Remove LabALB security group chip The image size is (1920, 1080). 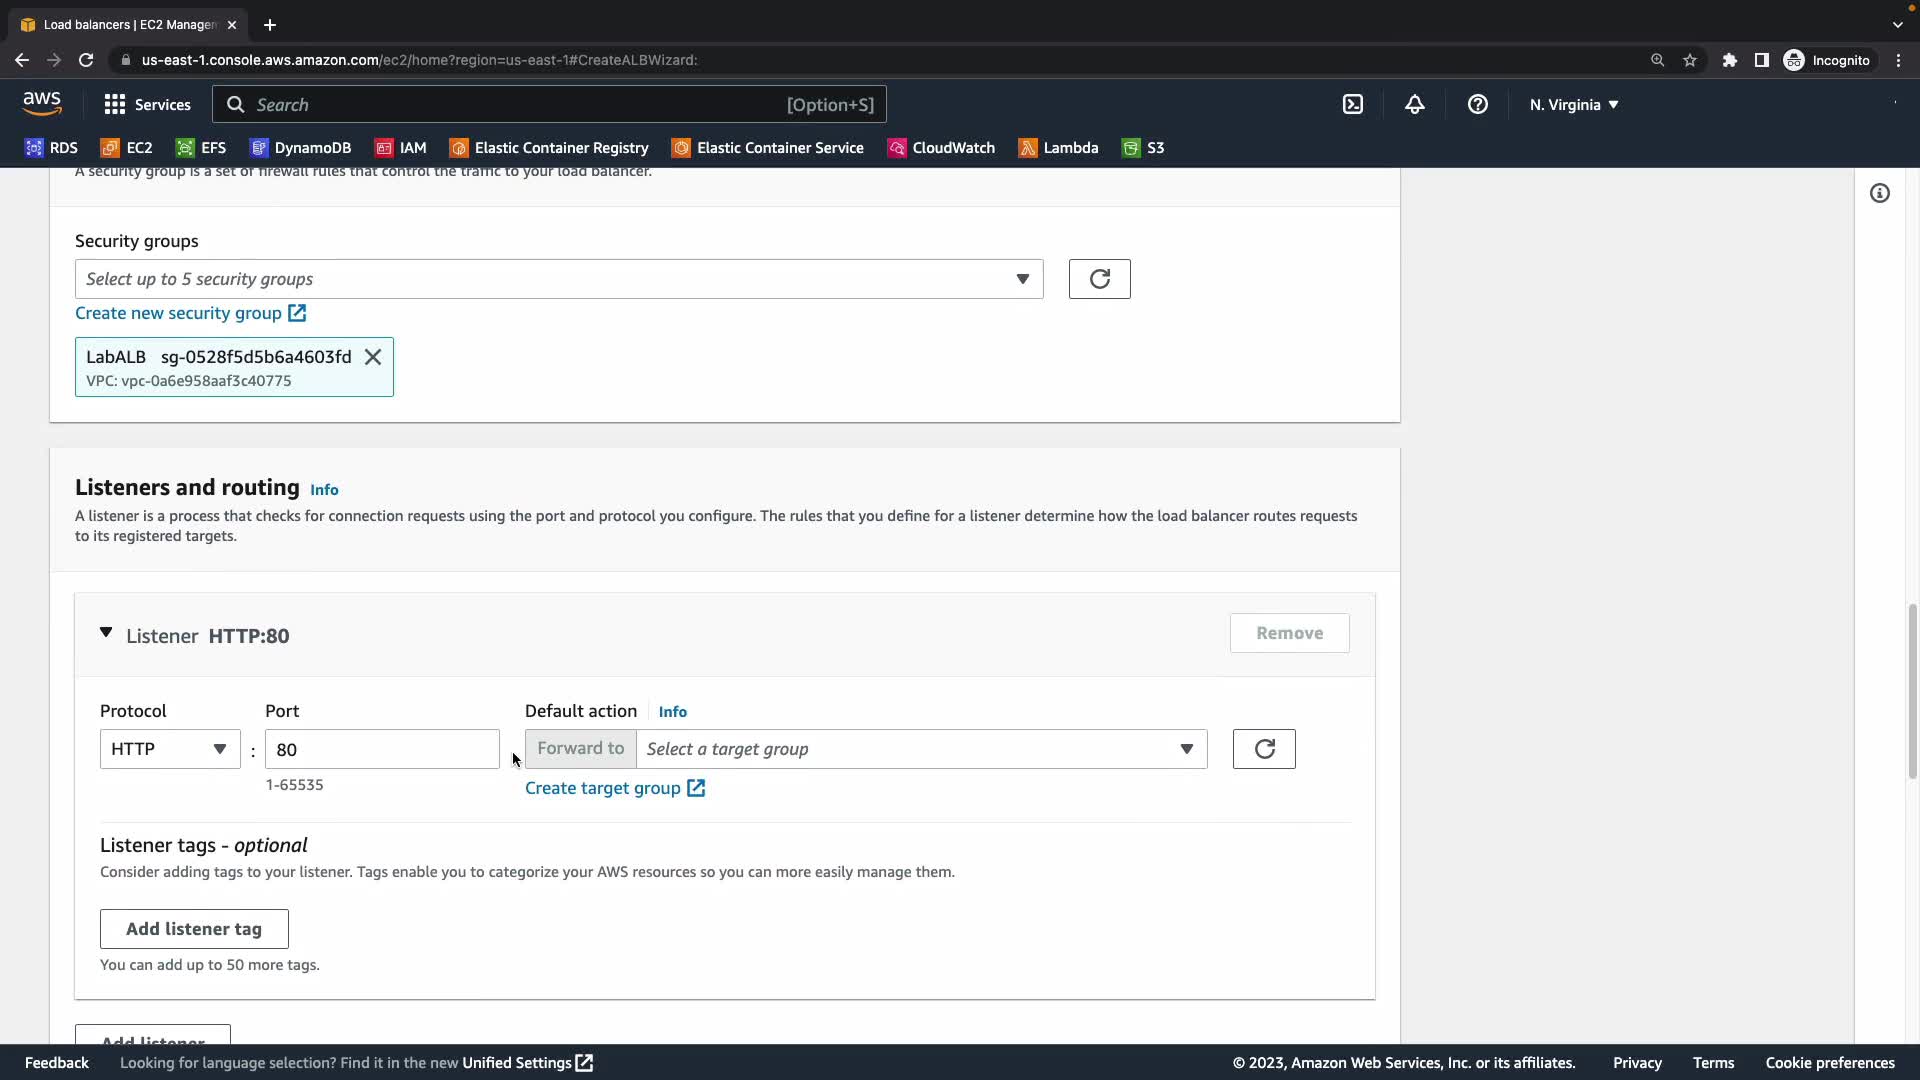373,357
